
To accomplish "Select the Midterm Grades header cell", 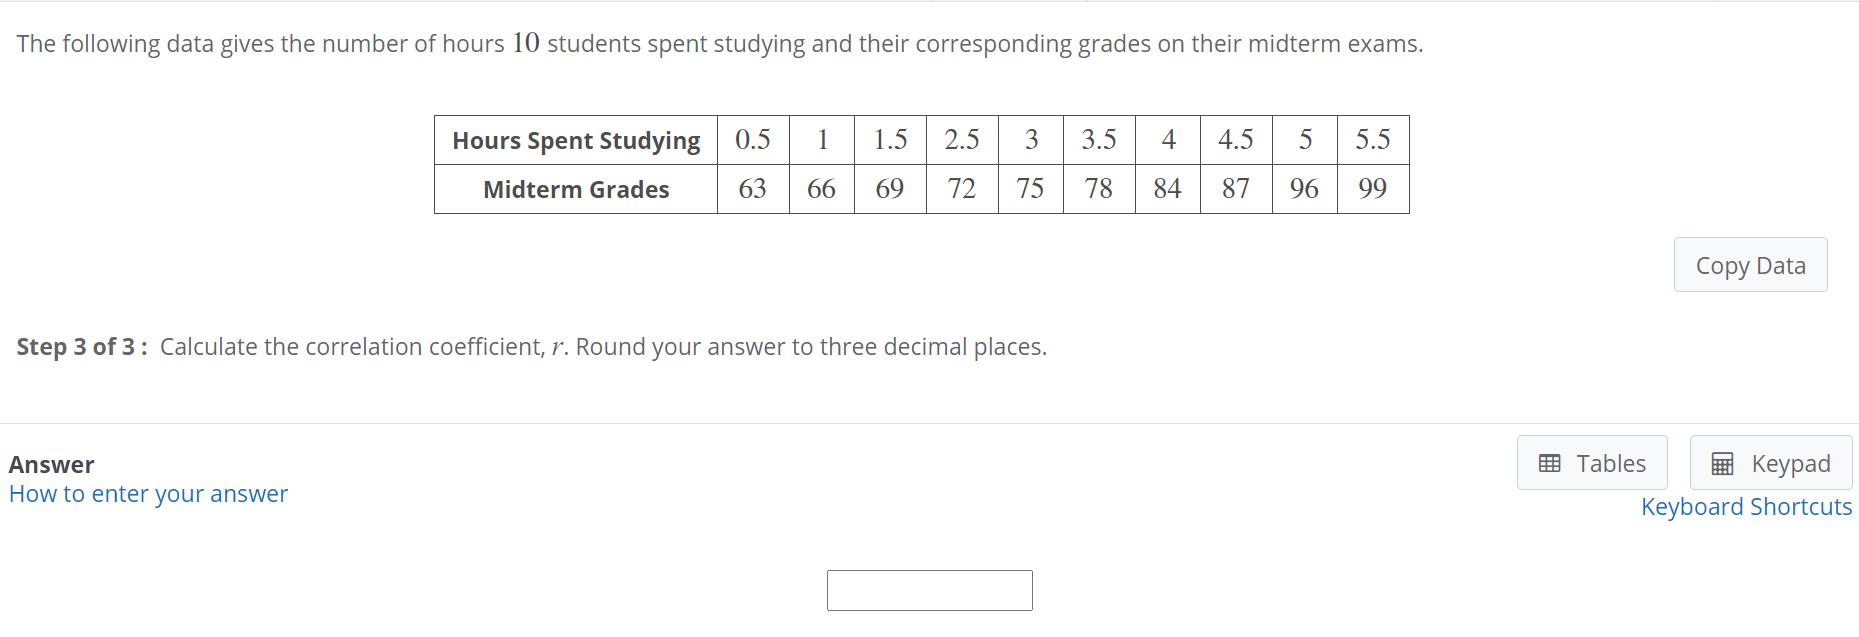I will (x=575, y=189).
